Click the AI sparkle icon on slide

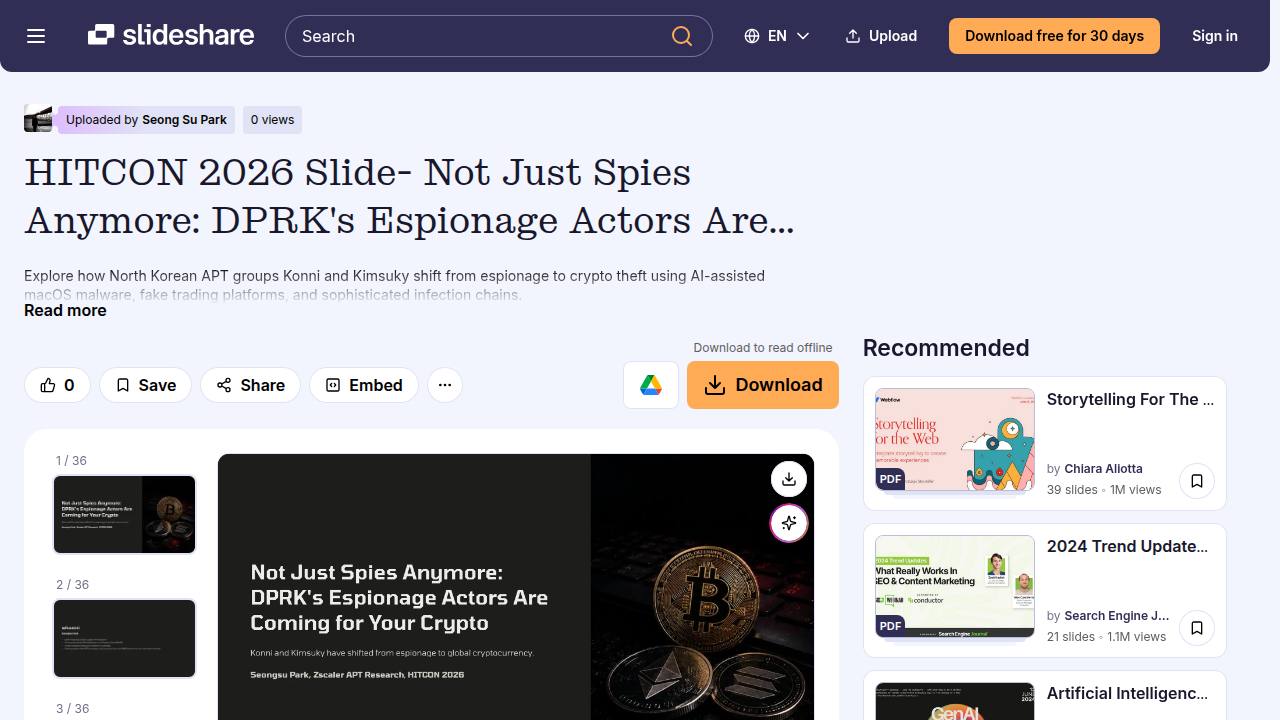[x=789, y=523]
